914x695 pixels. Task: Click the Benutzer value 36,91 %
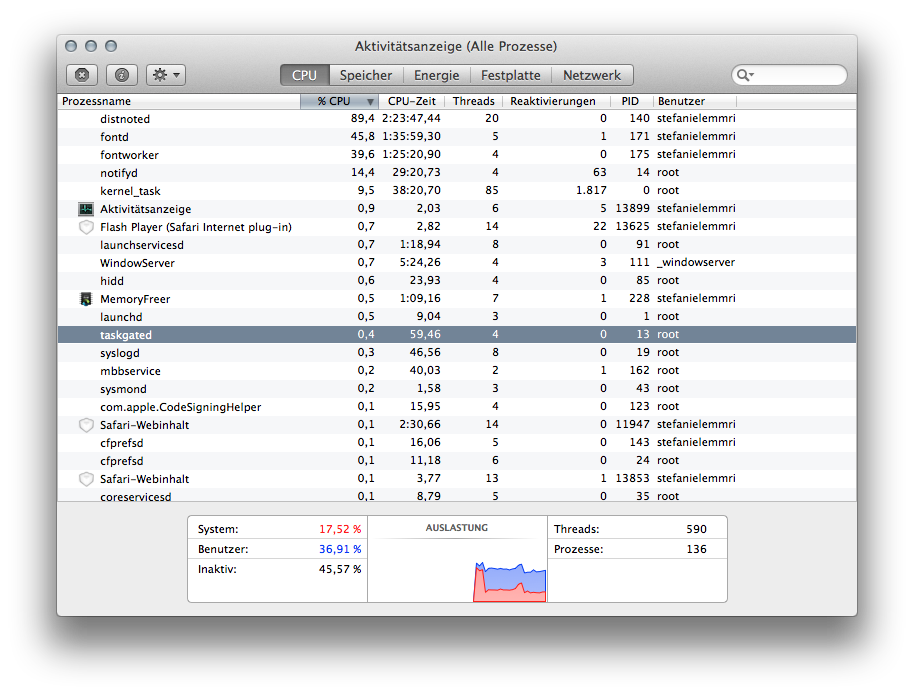(x=340, y=549)
